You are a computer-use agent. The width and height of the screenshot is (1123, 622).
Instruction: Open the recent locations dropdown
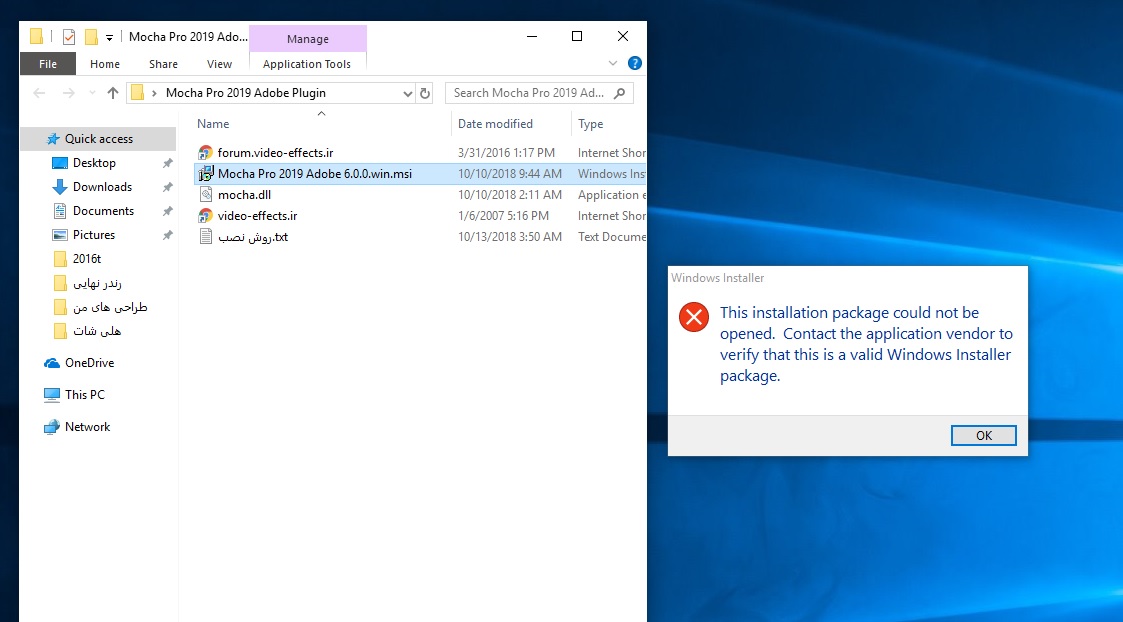(x=92, y=92)
